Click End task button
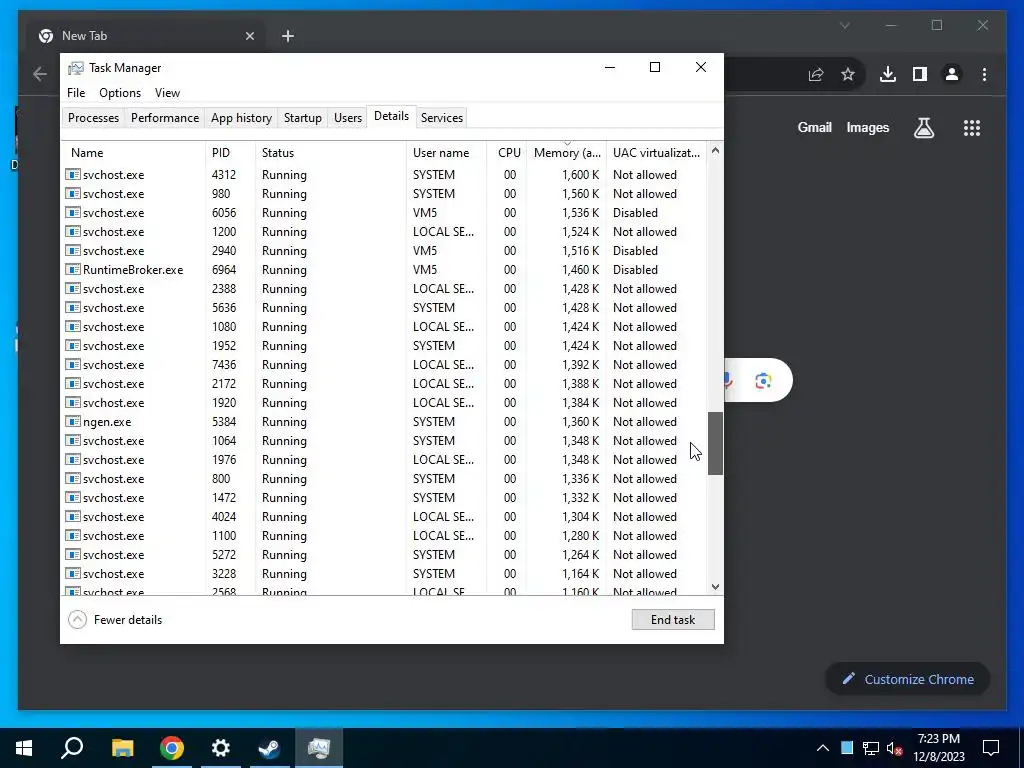 click(x=673, y=620)
